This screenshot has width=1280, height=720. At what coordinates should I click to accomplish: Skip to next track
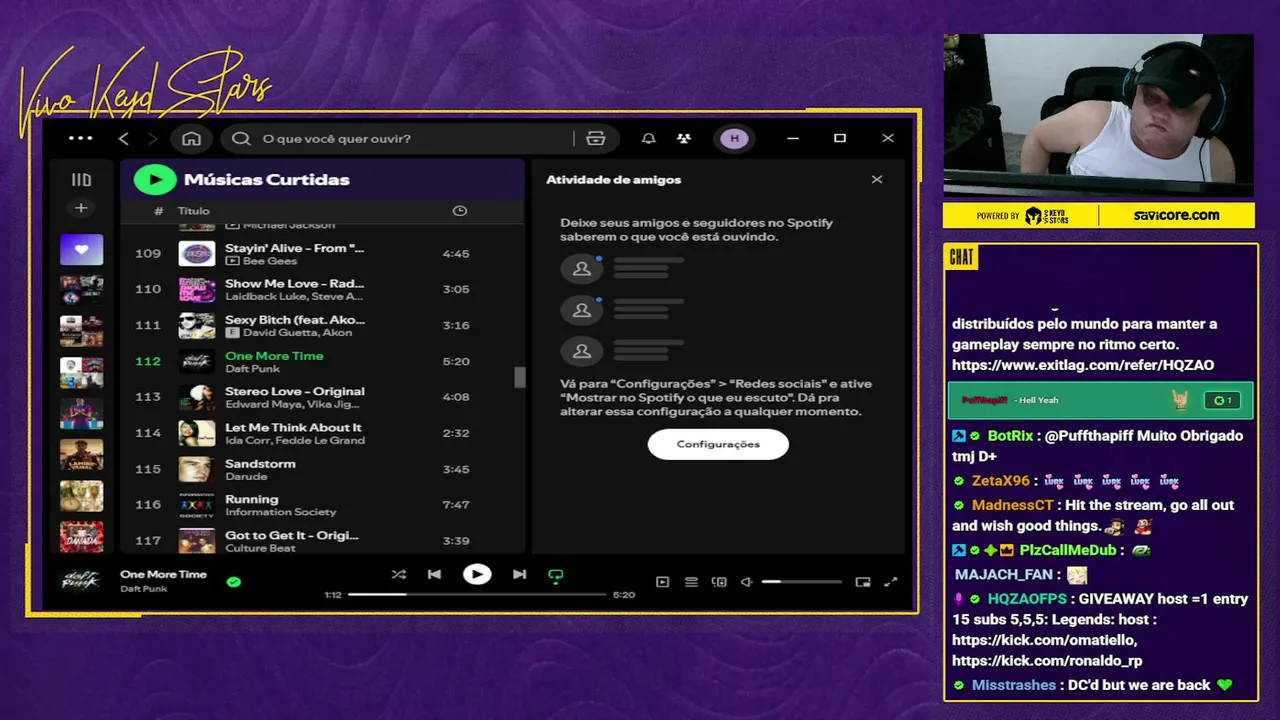tap(519, 575)
